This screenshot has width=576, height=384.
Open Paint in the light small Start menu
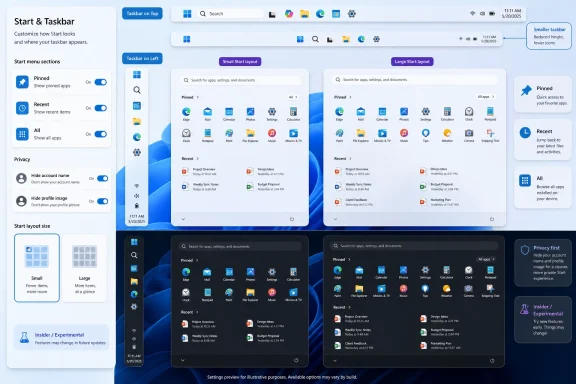tap(229, 135)
